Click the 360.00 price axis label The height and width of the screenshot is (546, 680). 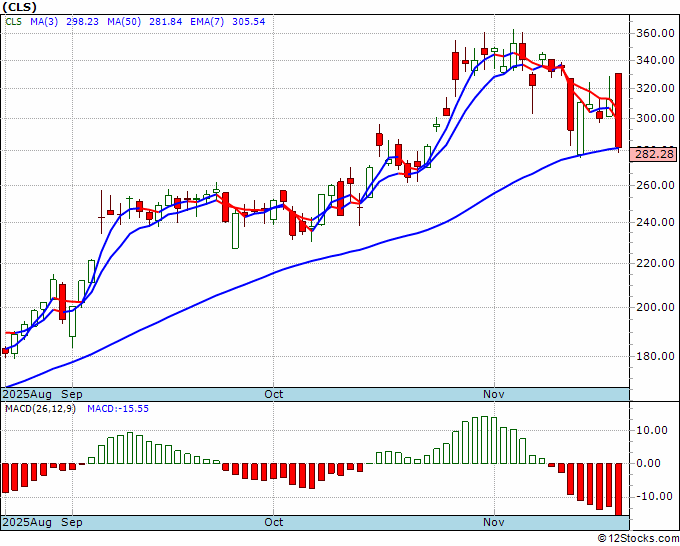[655, 33]
